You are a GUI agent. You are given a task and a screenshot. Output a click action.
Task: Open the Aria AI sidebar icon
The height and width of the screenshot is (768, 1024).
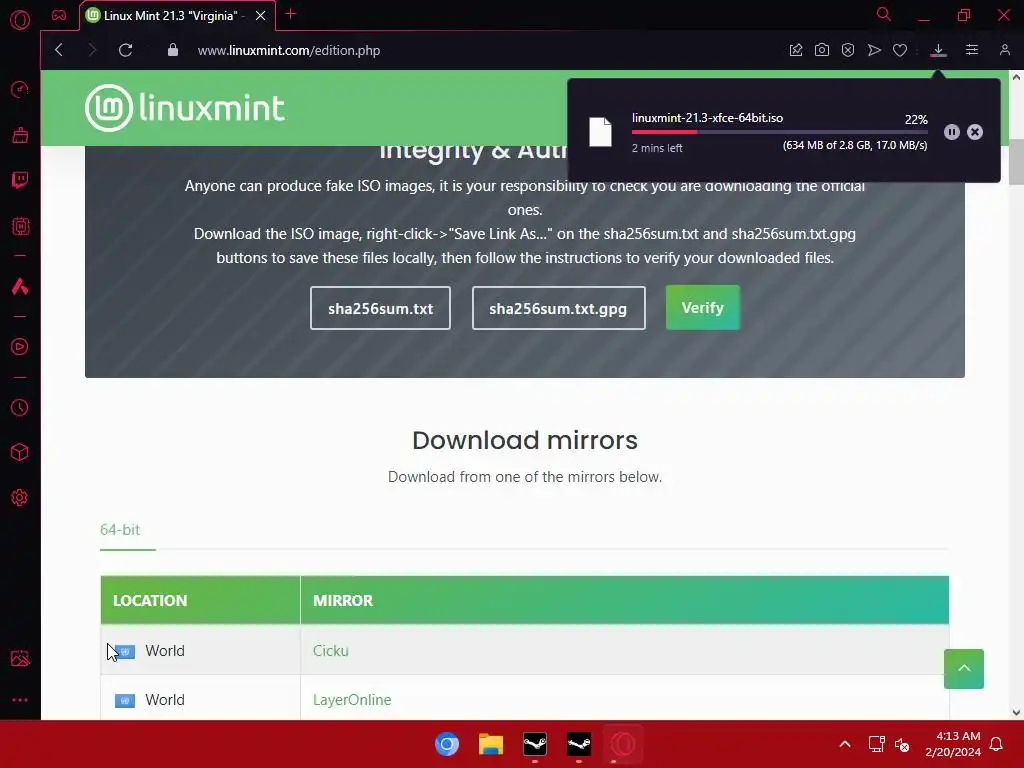click(20, 286)
